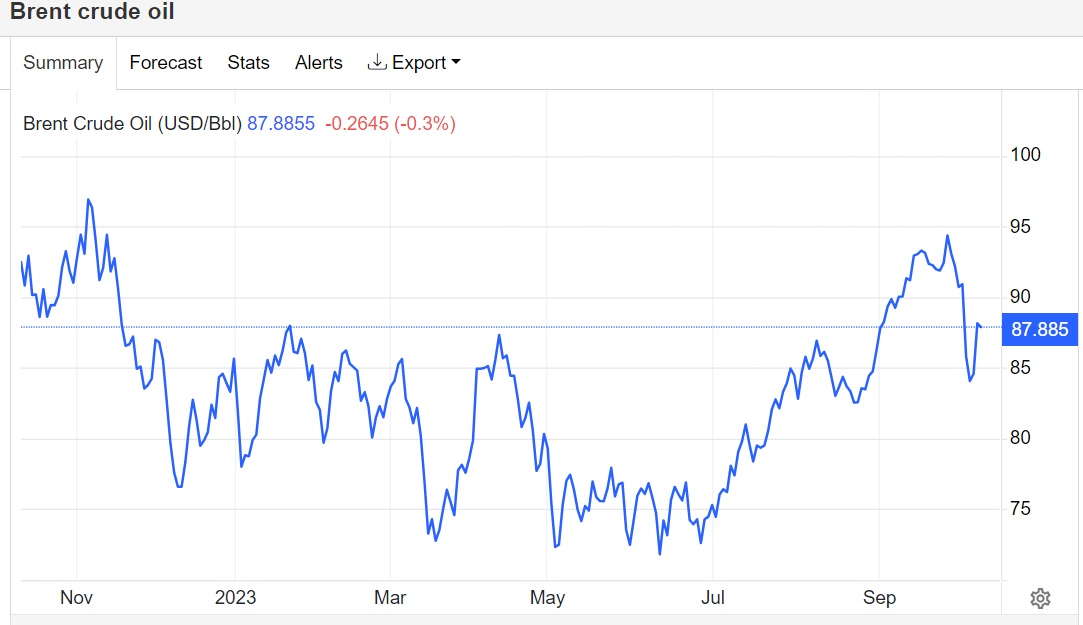Click the 75 price axis label

(x=1021, y=509)
